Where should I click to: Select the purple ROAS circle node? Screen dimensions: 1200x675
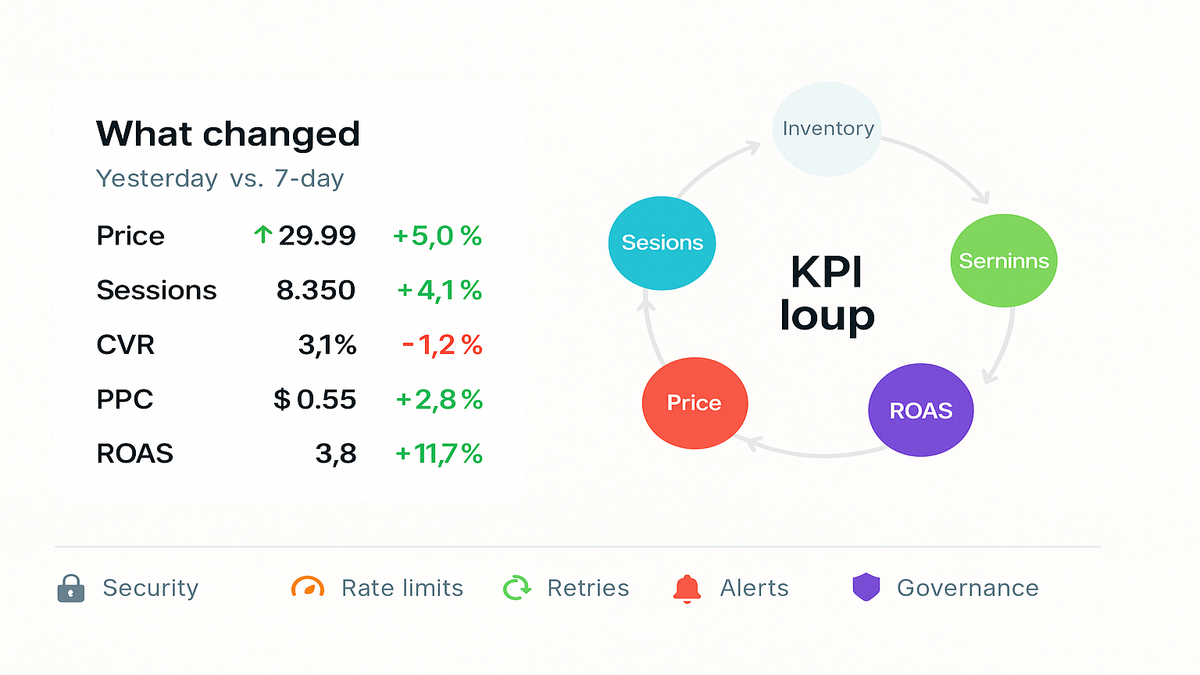point(921,410)
